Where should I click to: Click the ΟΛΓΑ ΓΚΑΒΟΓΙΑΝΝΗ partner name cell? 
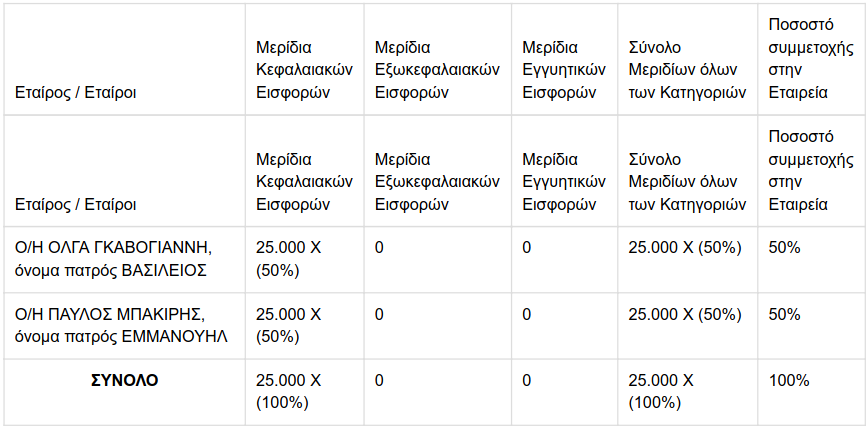click(x=125, y=260)
